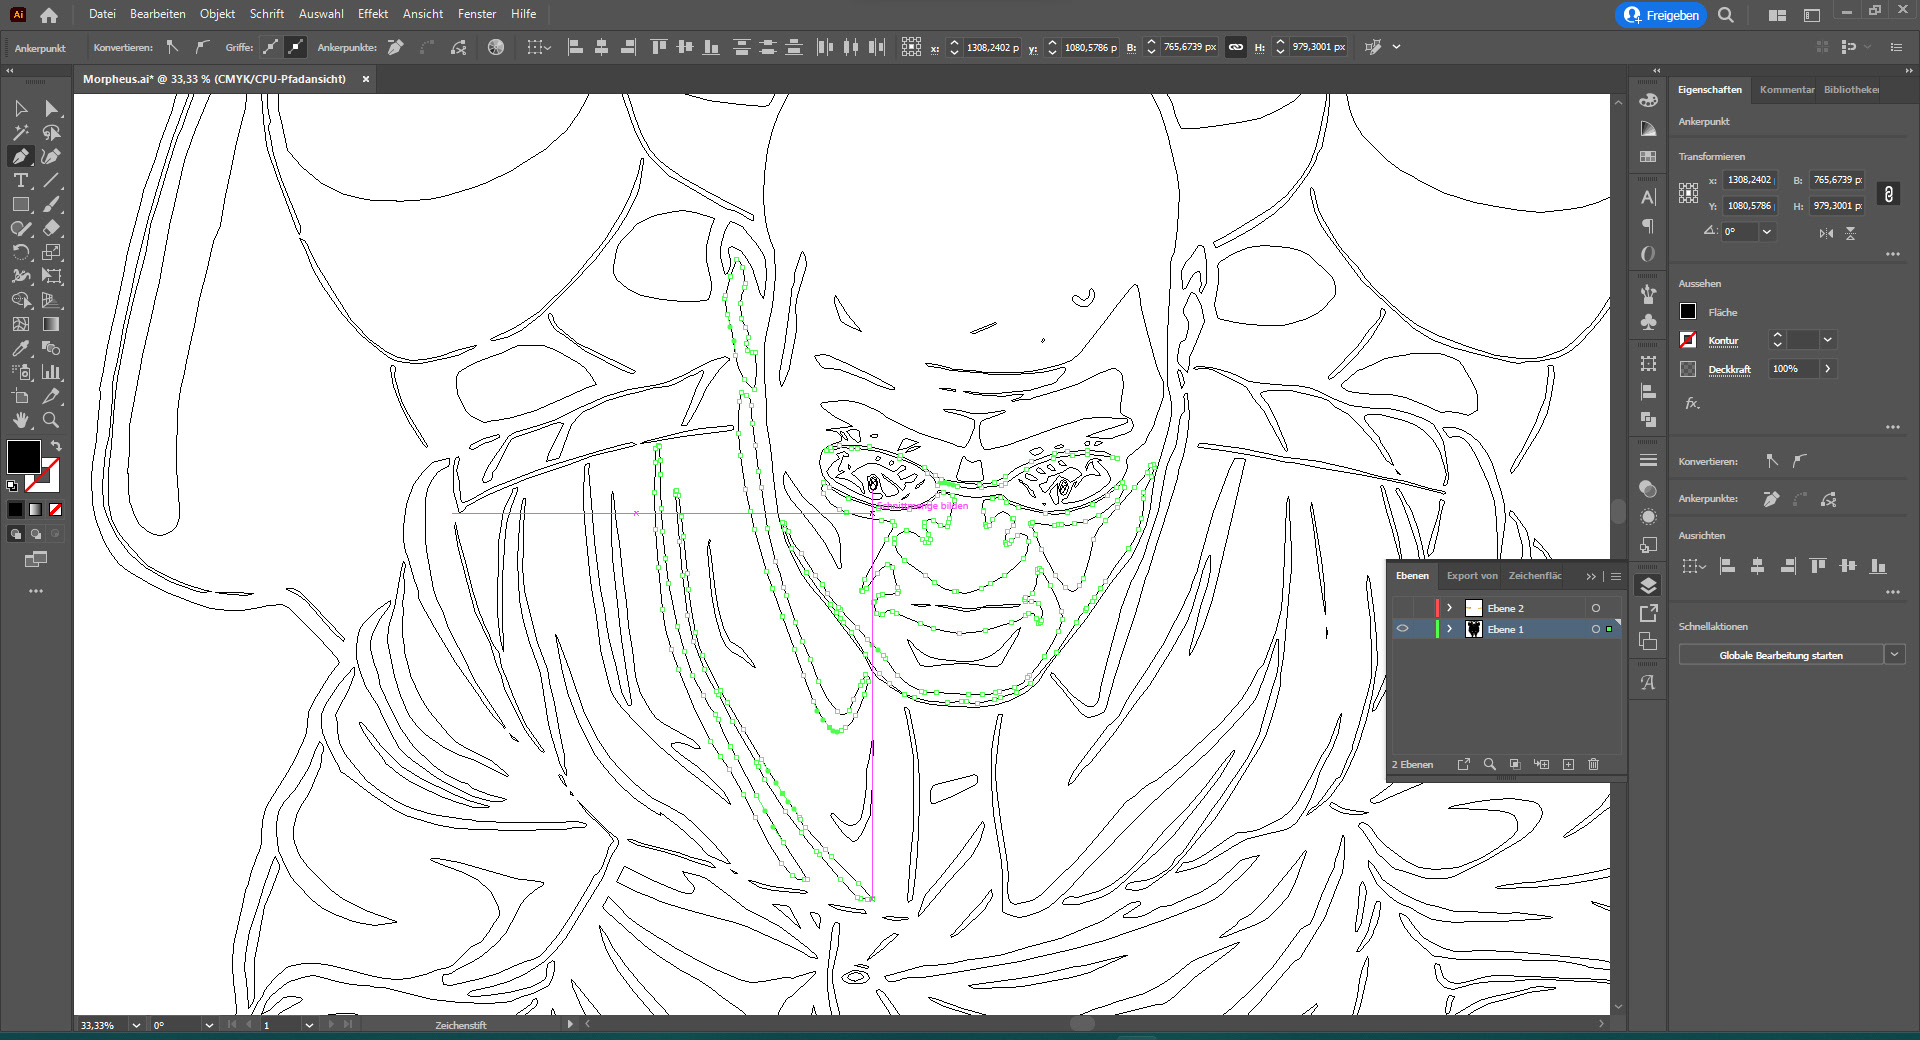Open the Fenster menu

point(477,14)
